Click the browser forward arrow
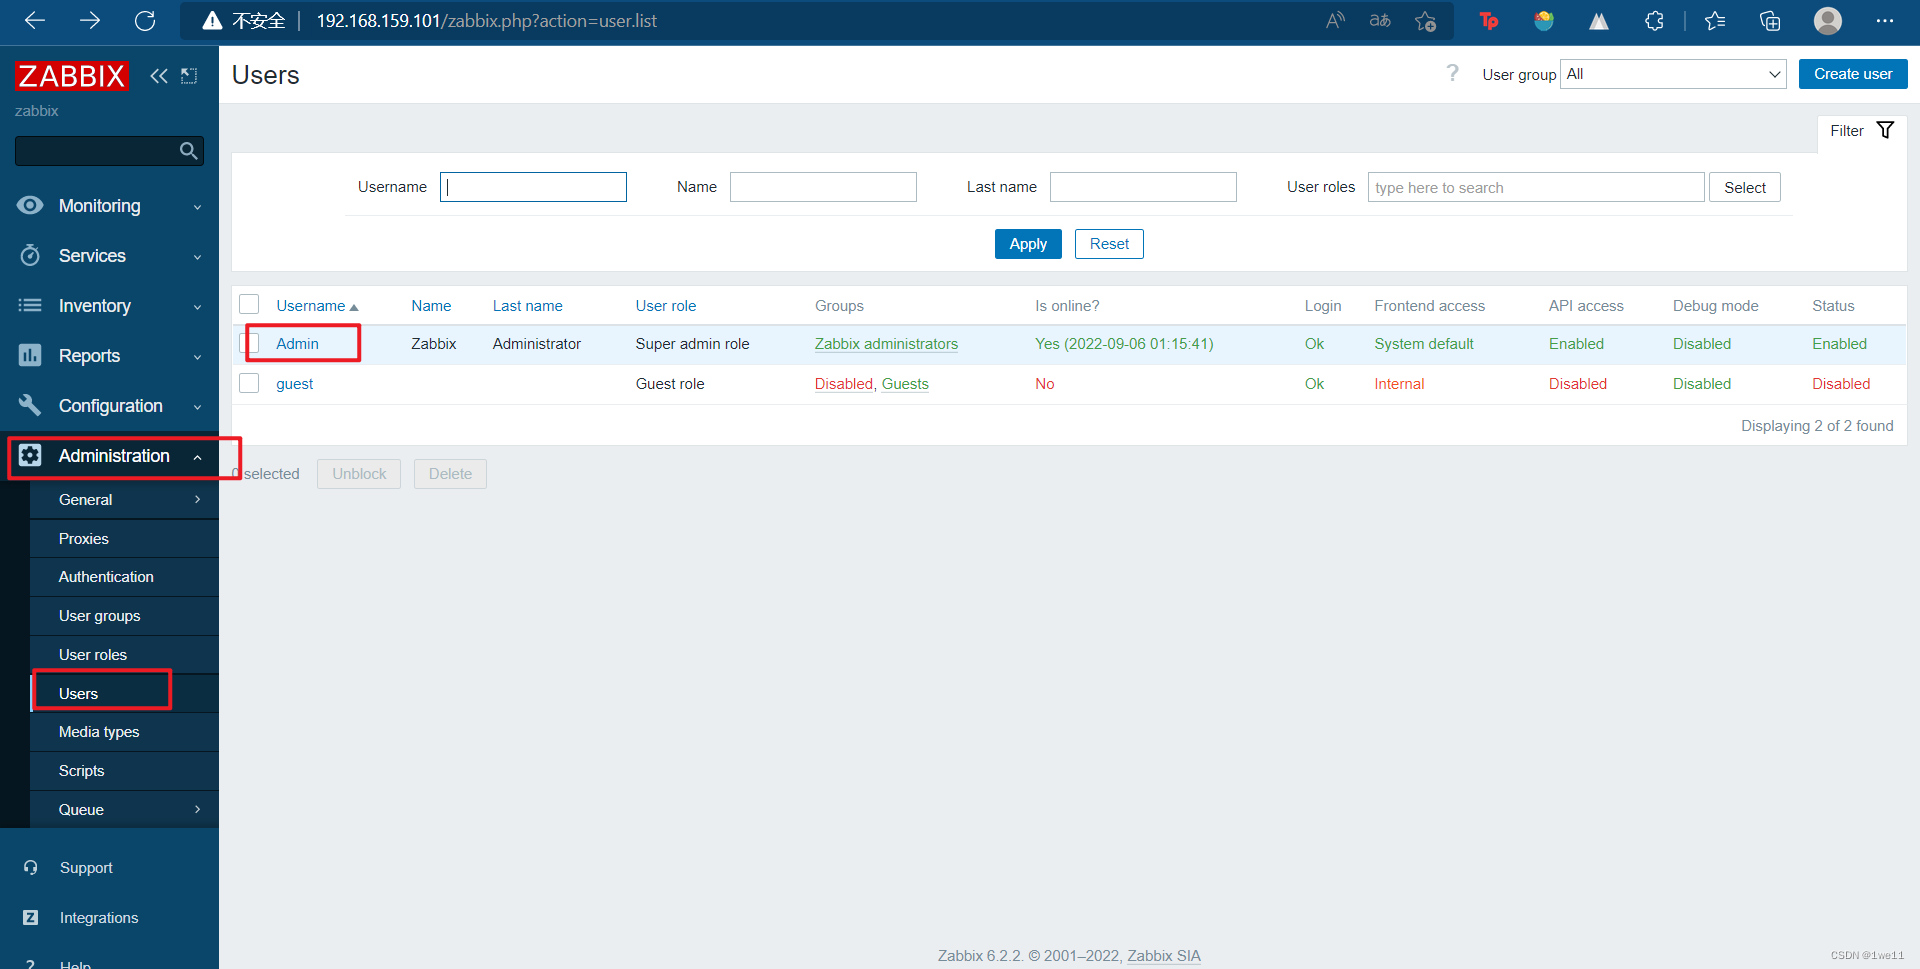 coord(90,21)
